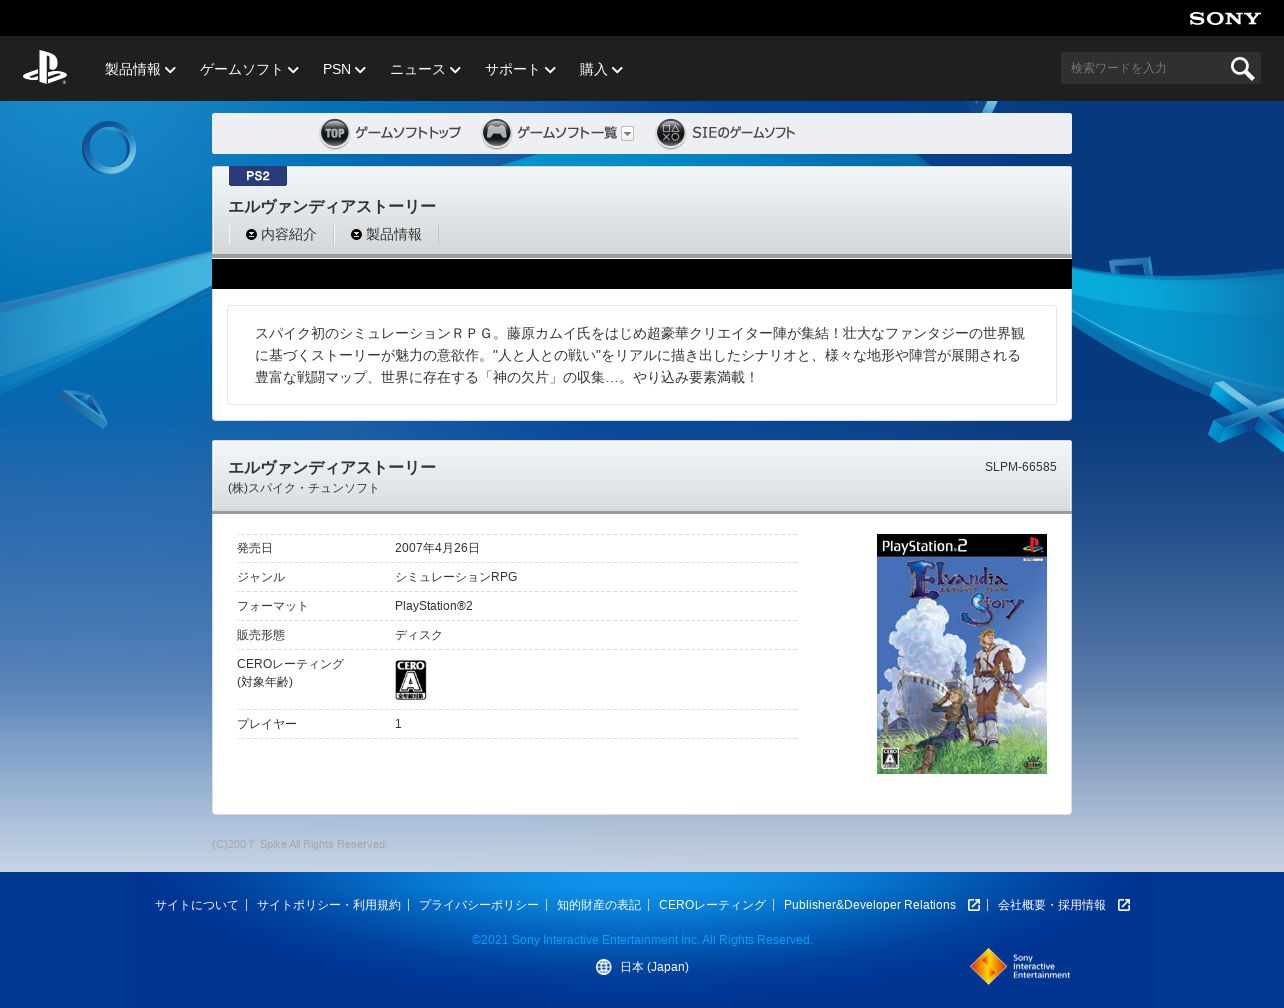
Task: Click the arrow icon beside 内容紹介
Action: [x=251, y=235]
